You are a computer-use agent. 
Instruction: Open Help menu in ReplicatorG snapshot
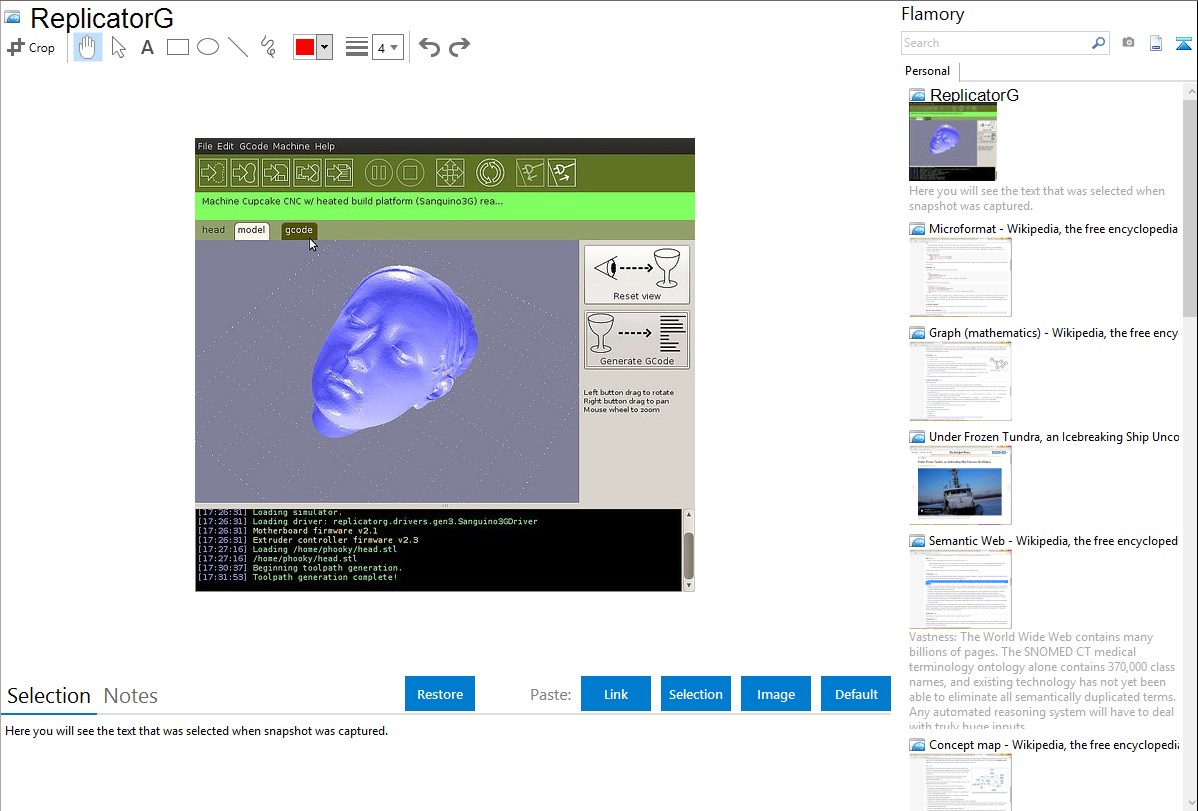coord(325,146)
